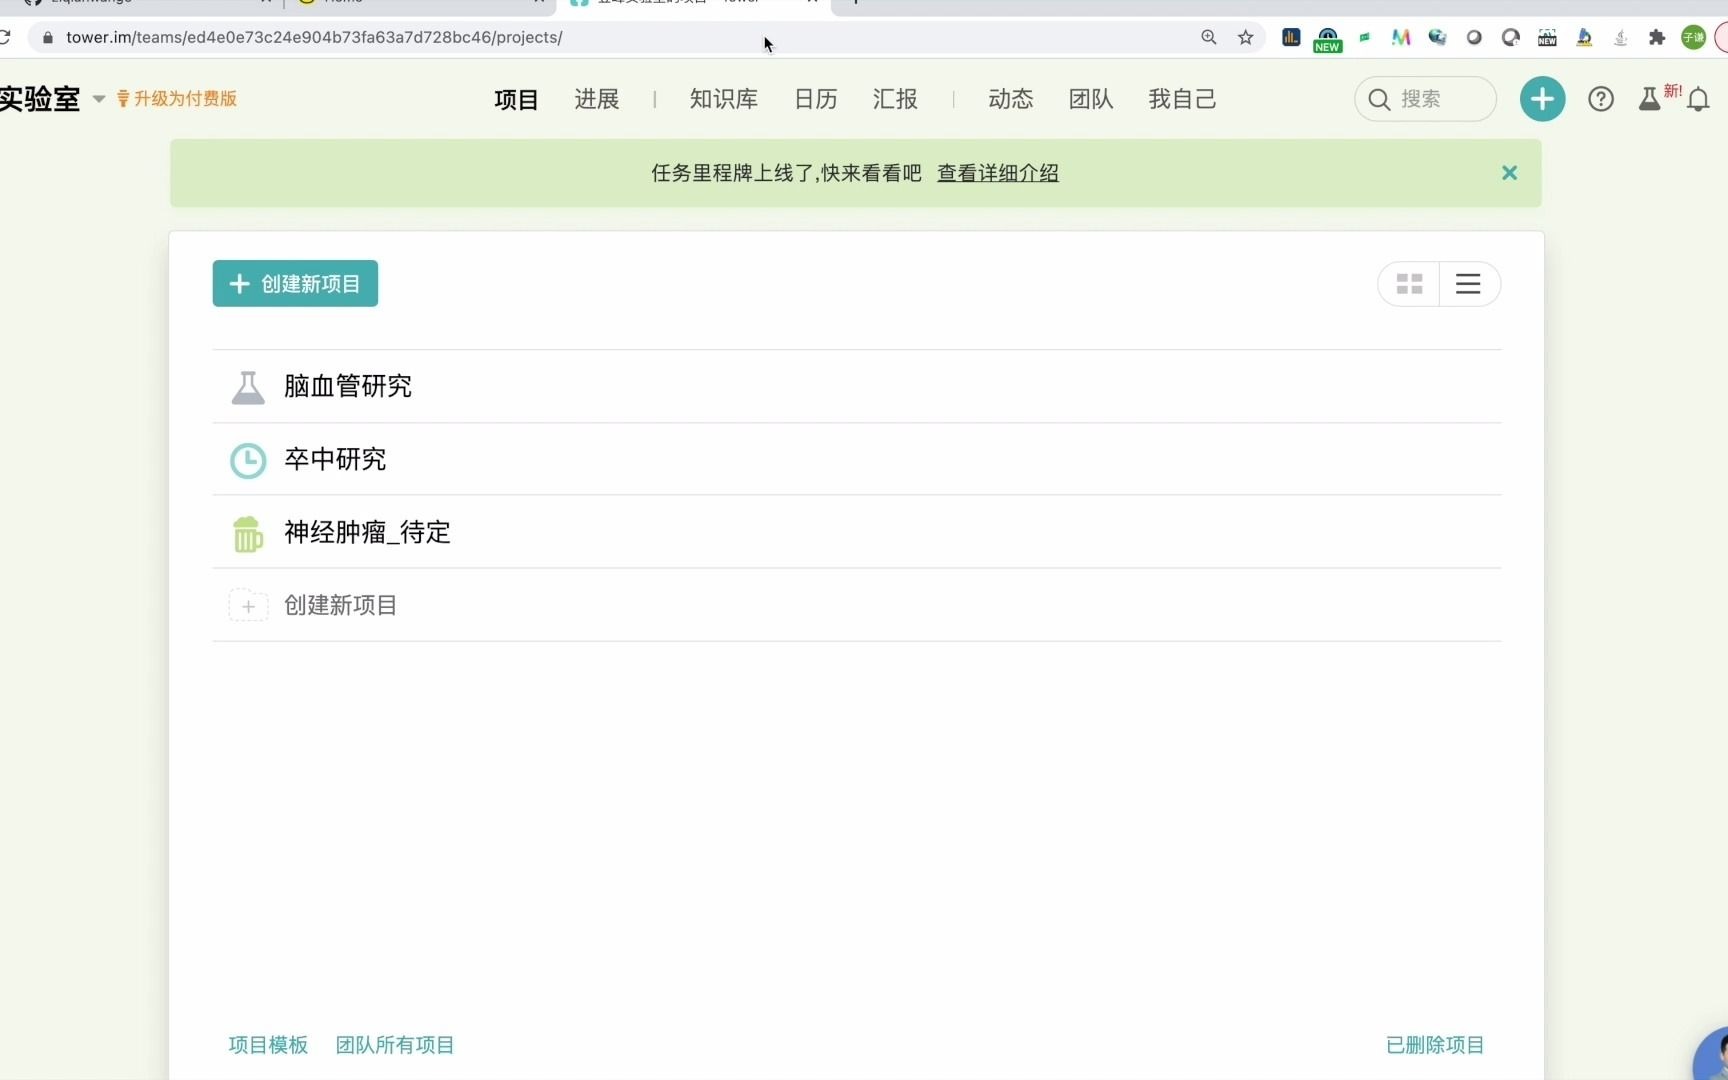This screenshot has height=1080, width=1728.
Task: Open the support chat avatar bubble
Action: point(1712,1055)
